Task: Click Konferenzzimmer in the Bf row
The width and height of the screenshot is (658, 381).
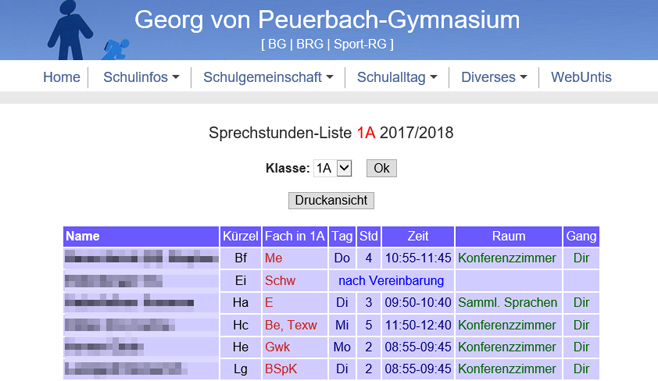Action: [x=507, y=258]
